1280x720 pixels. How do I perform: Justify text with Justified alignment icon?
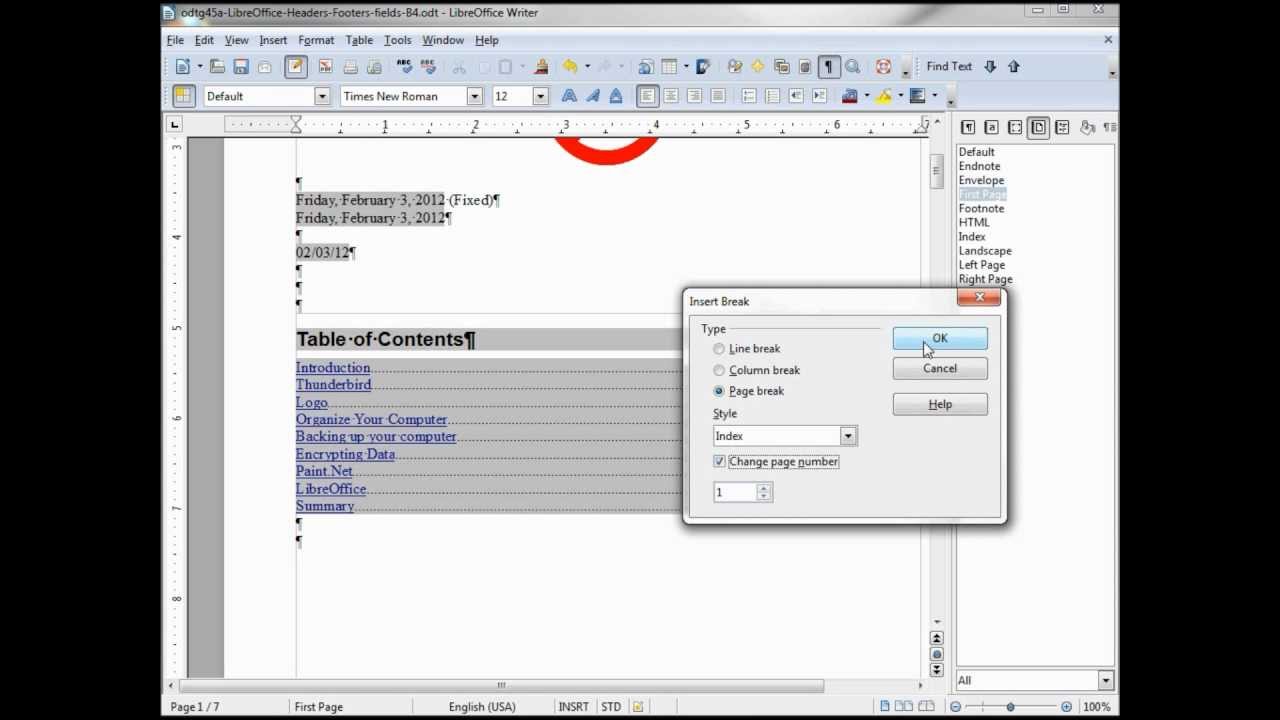point(718,96)
